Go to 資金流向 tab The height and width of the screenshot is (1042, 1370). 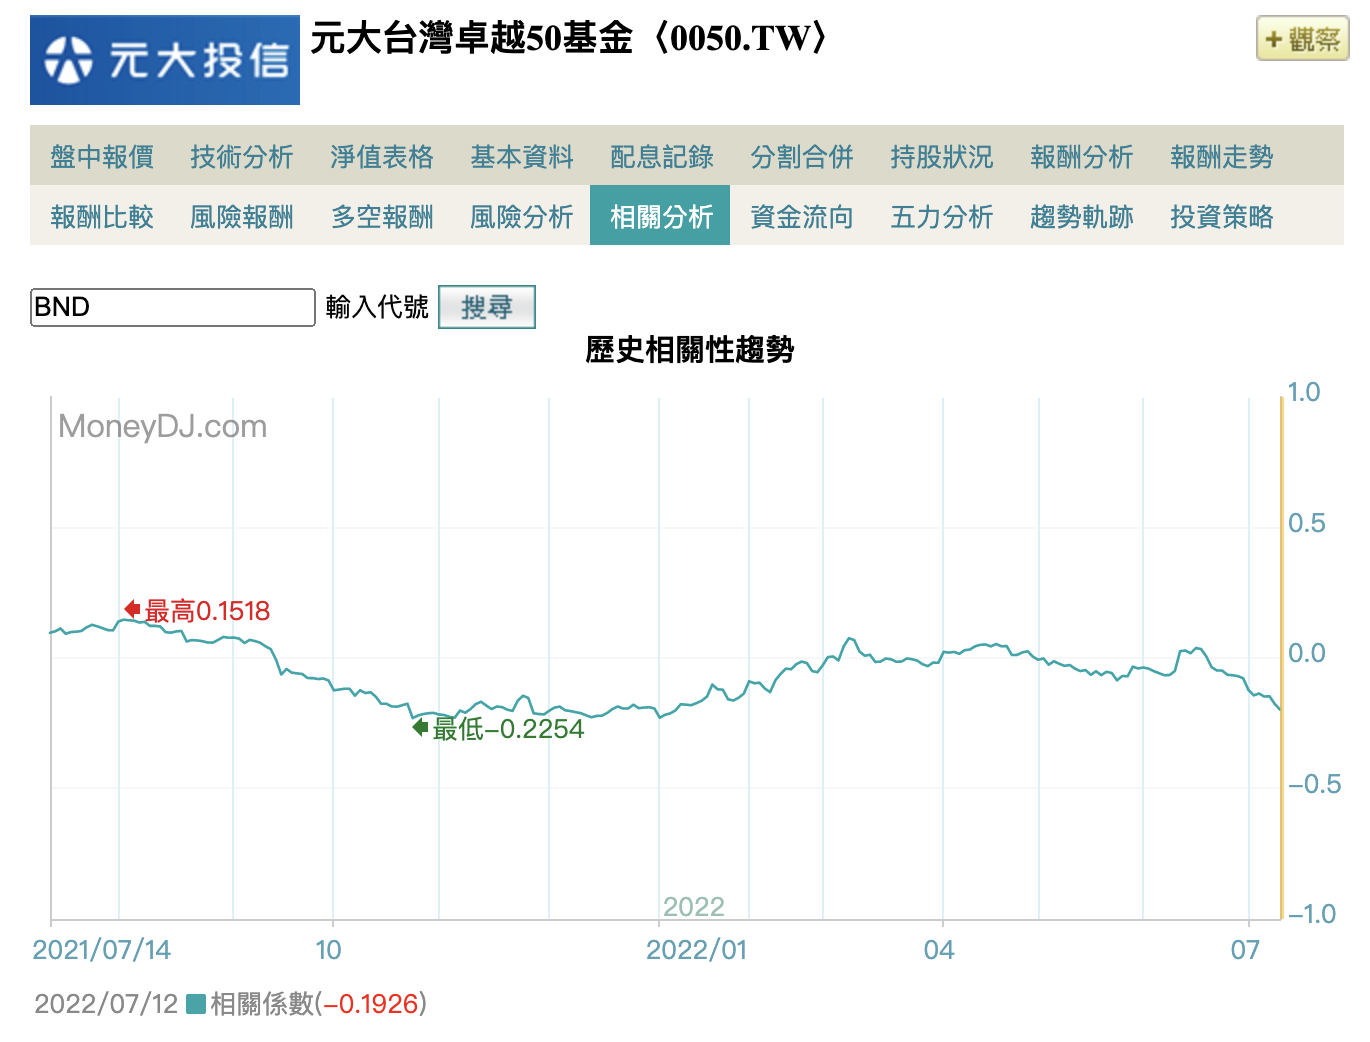[802, 217]
